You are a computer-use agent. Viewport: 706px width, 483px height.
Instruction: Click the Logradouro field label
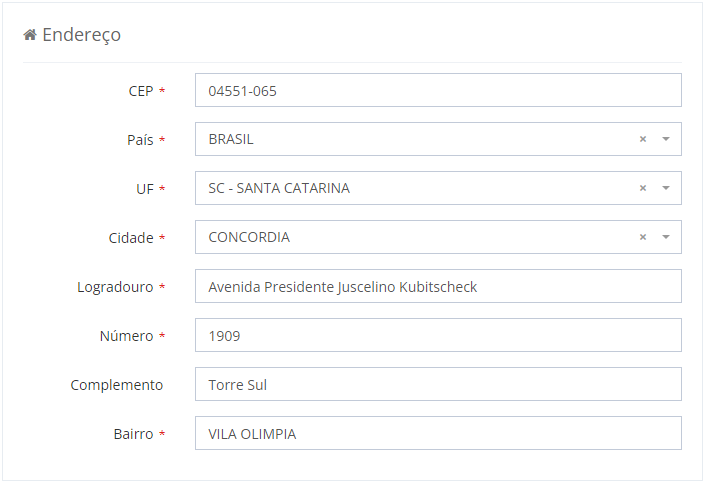pos(115,286)
